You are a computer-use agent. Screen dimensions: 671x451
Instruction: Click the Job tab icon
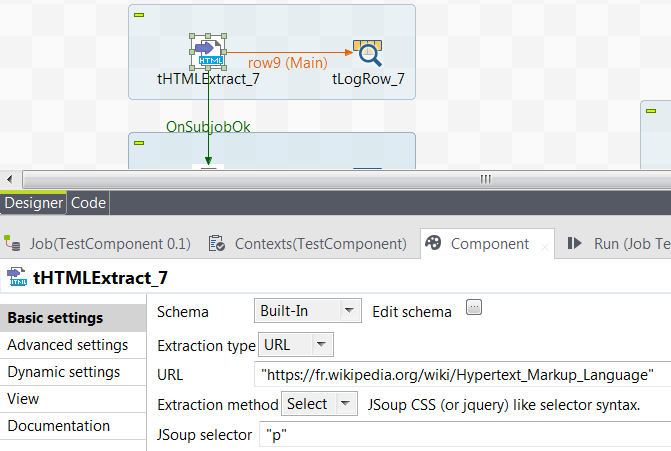coord(12,243)
